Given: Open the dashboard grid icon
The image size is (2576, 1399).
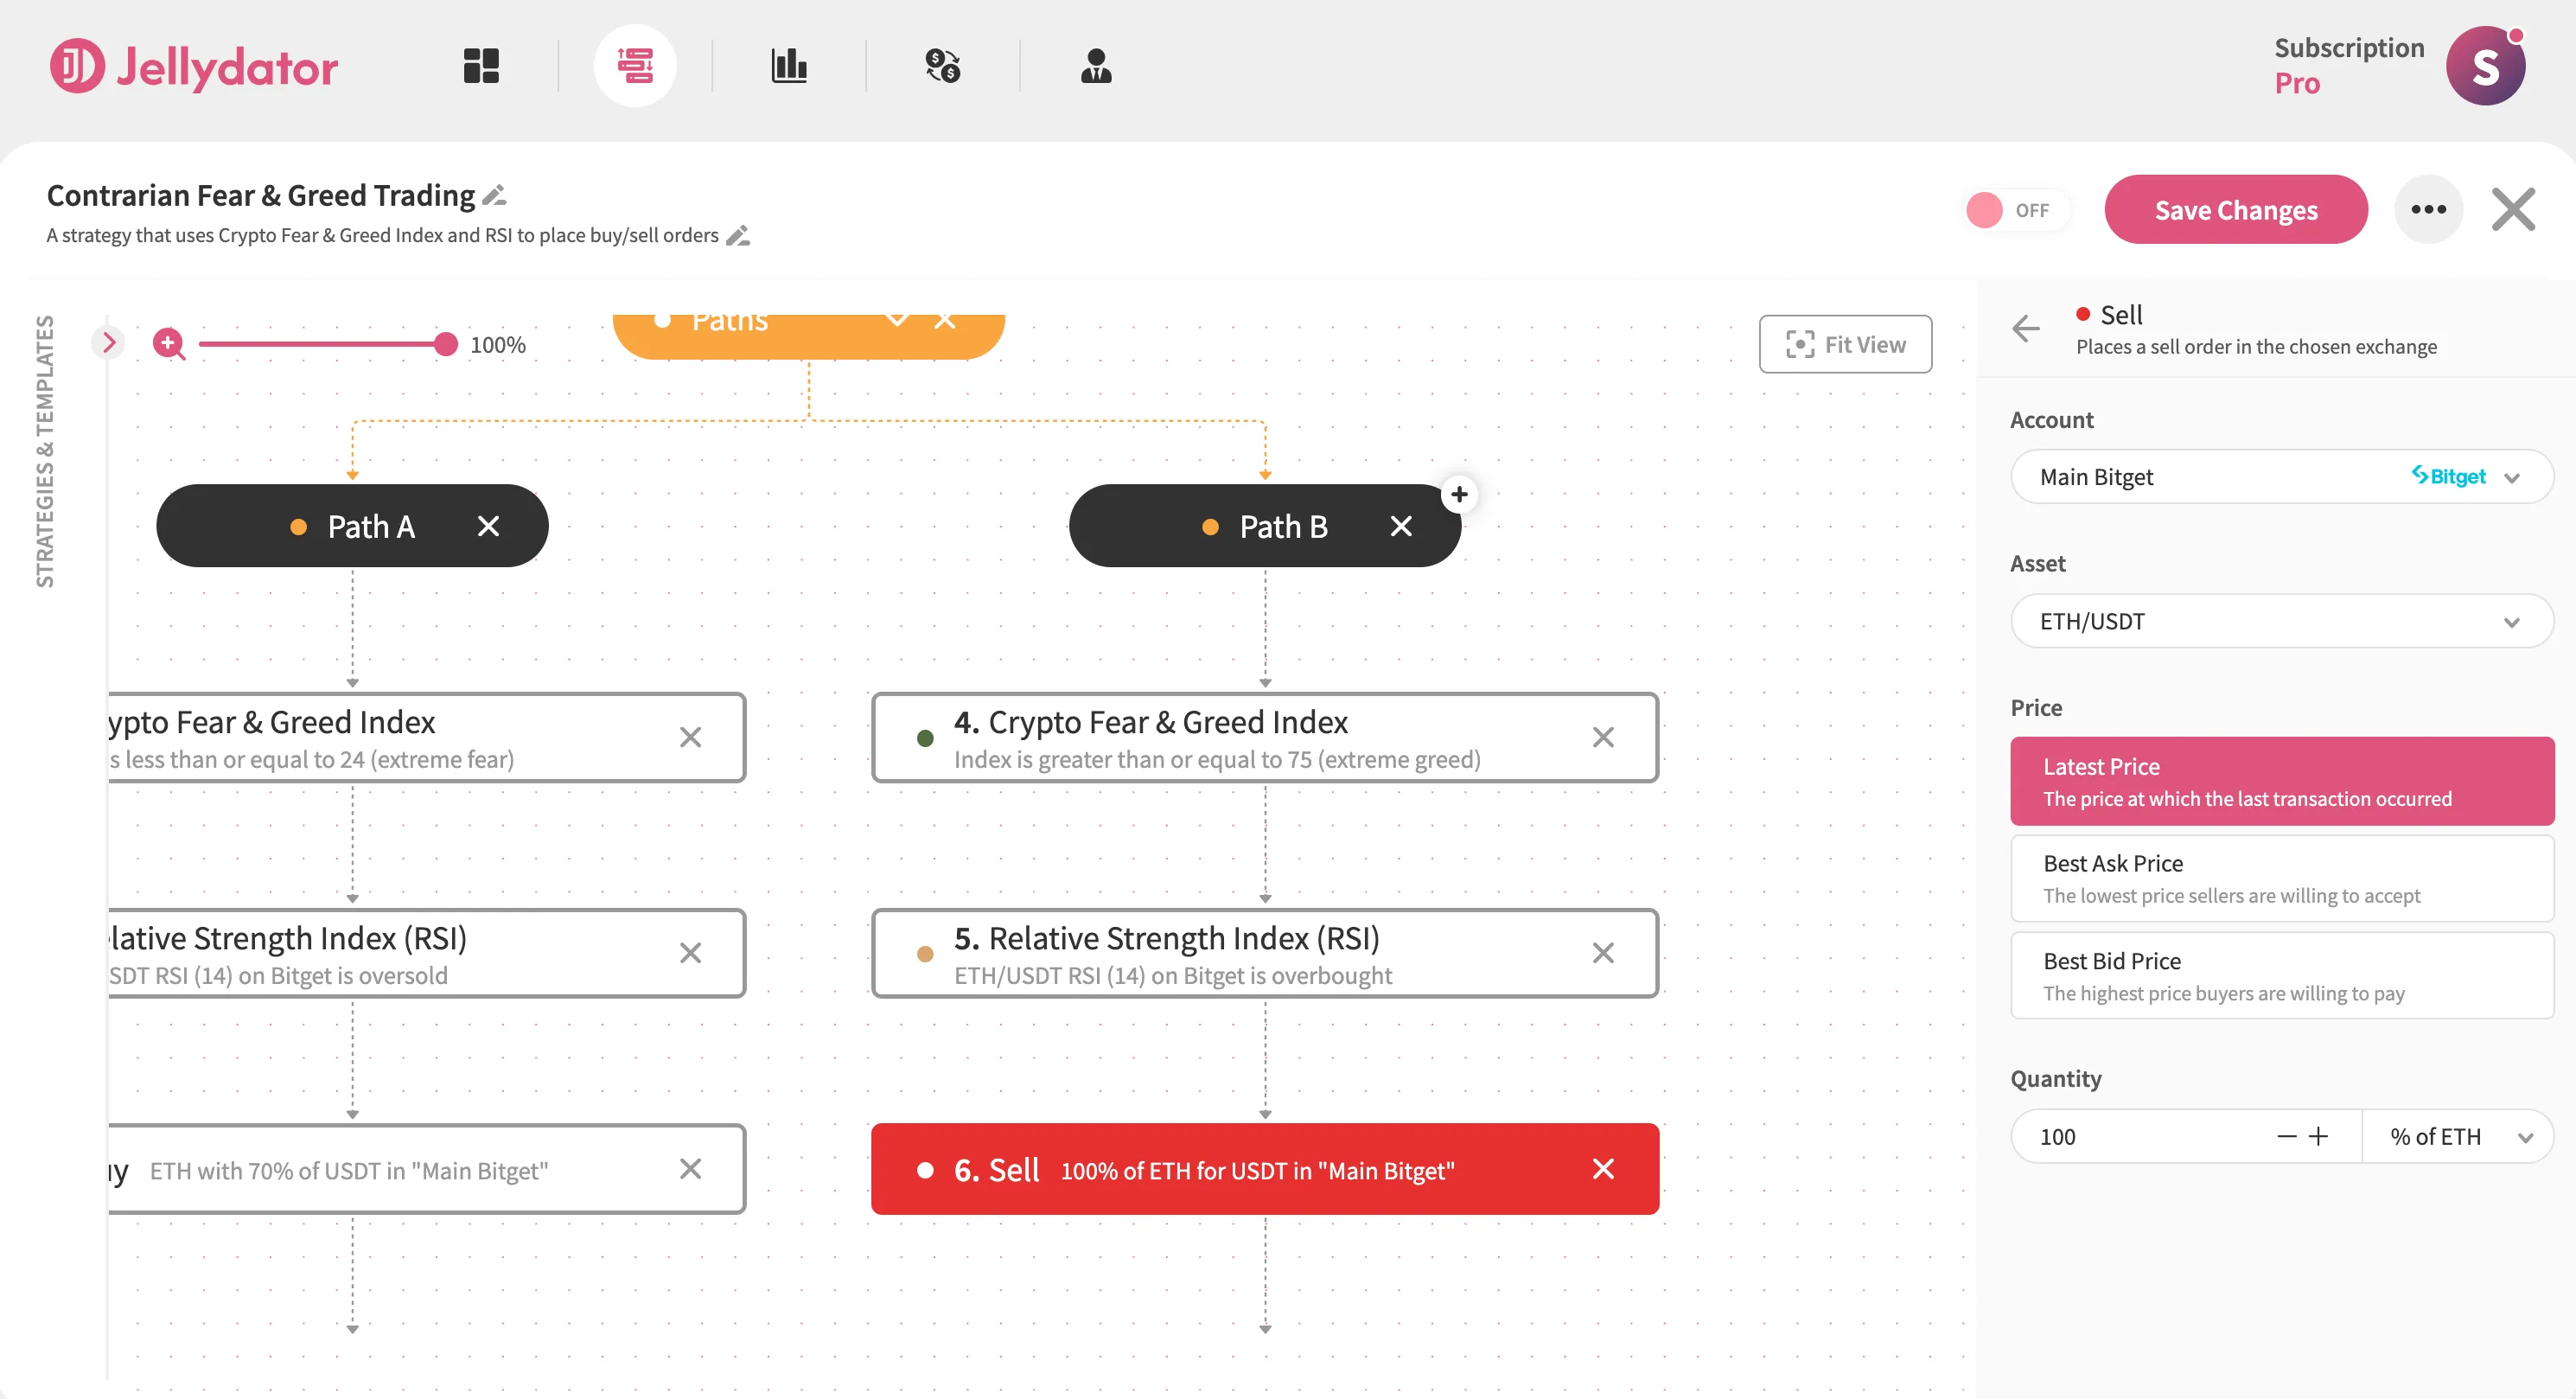Looking at the screenshot, I should [481, 66].
